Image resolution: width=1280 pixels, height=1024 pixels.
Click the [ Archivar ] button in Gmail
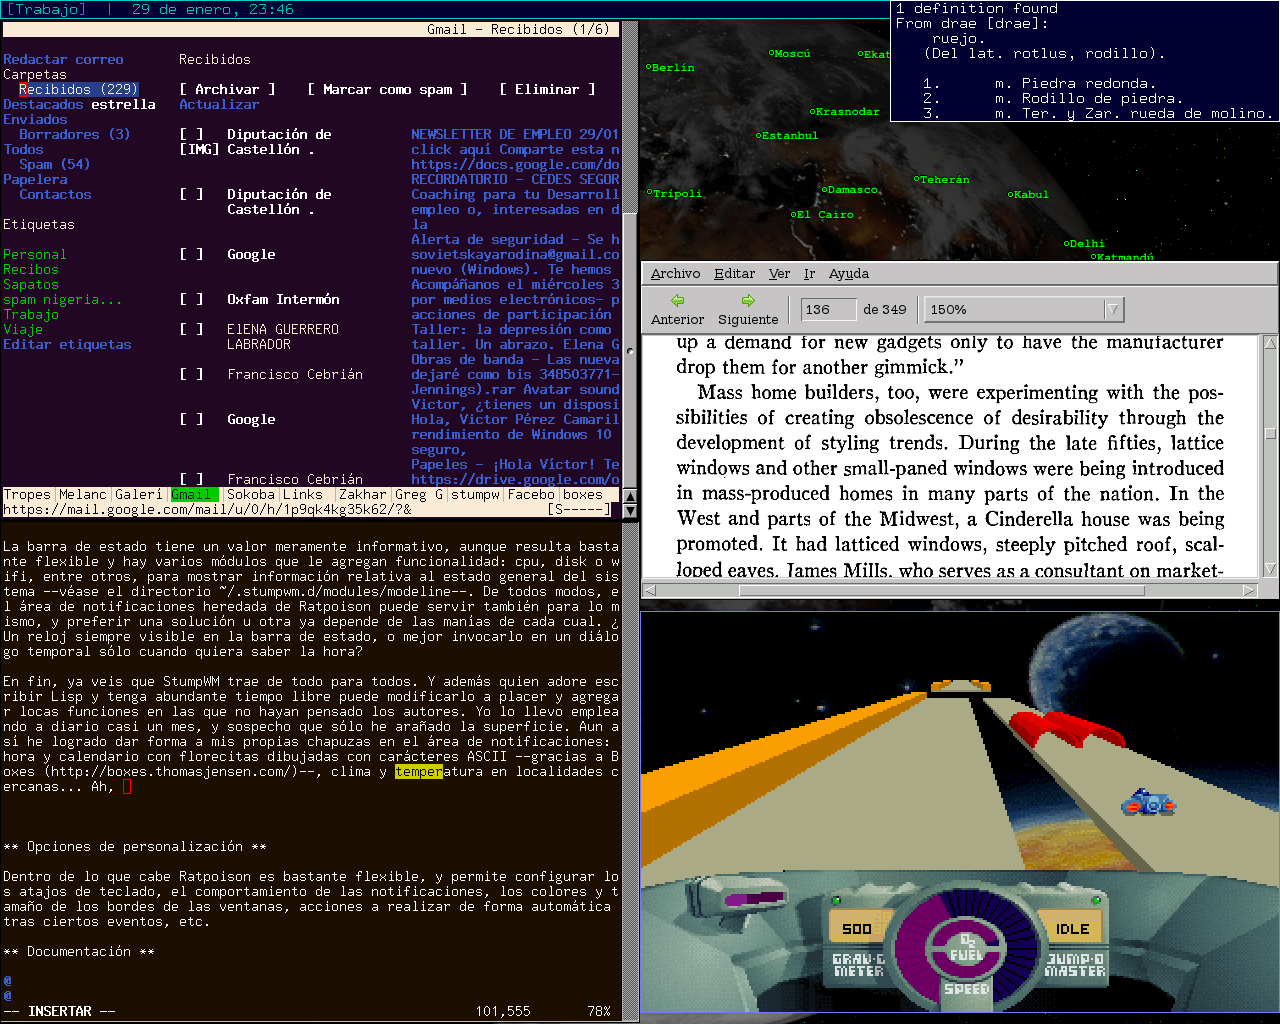coord(227,89)
